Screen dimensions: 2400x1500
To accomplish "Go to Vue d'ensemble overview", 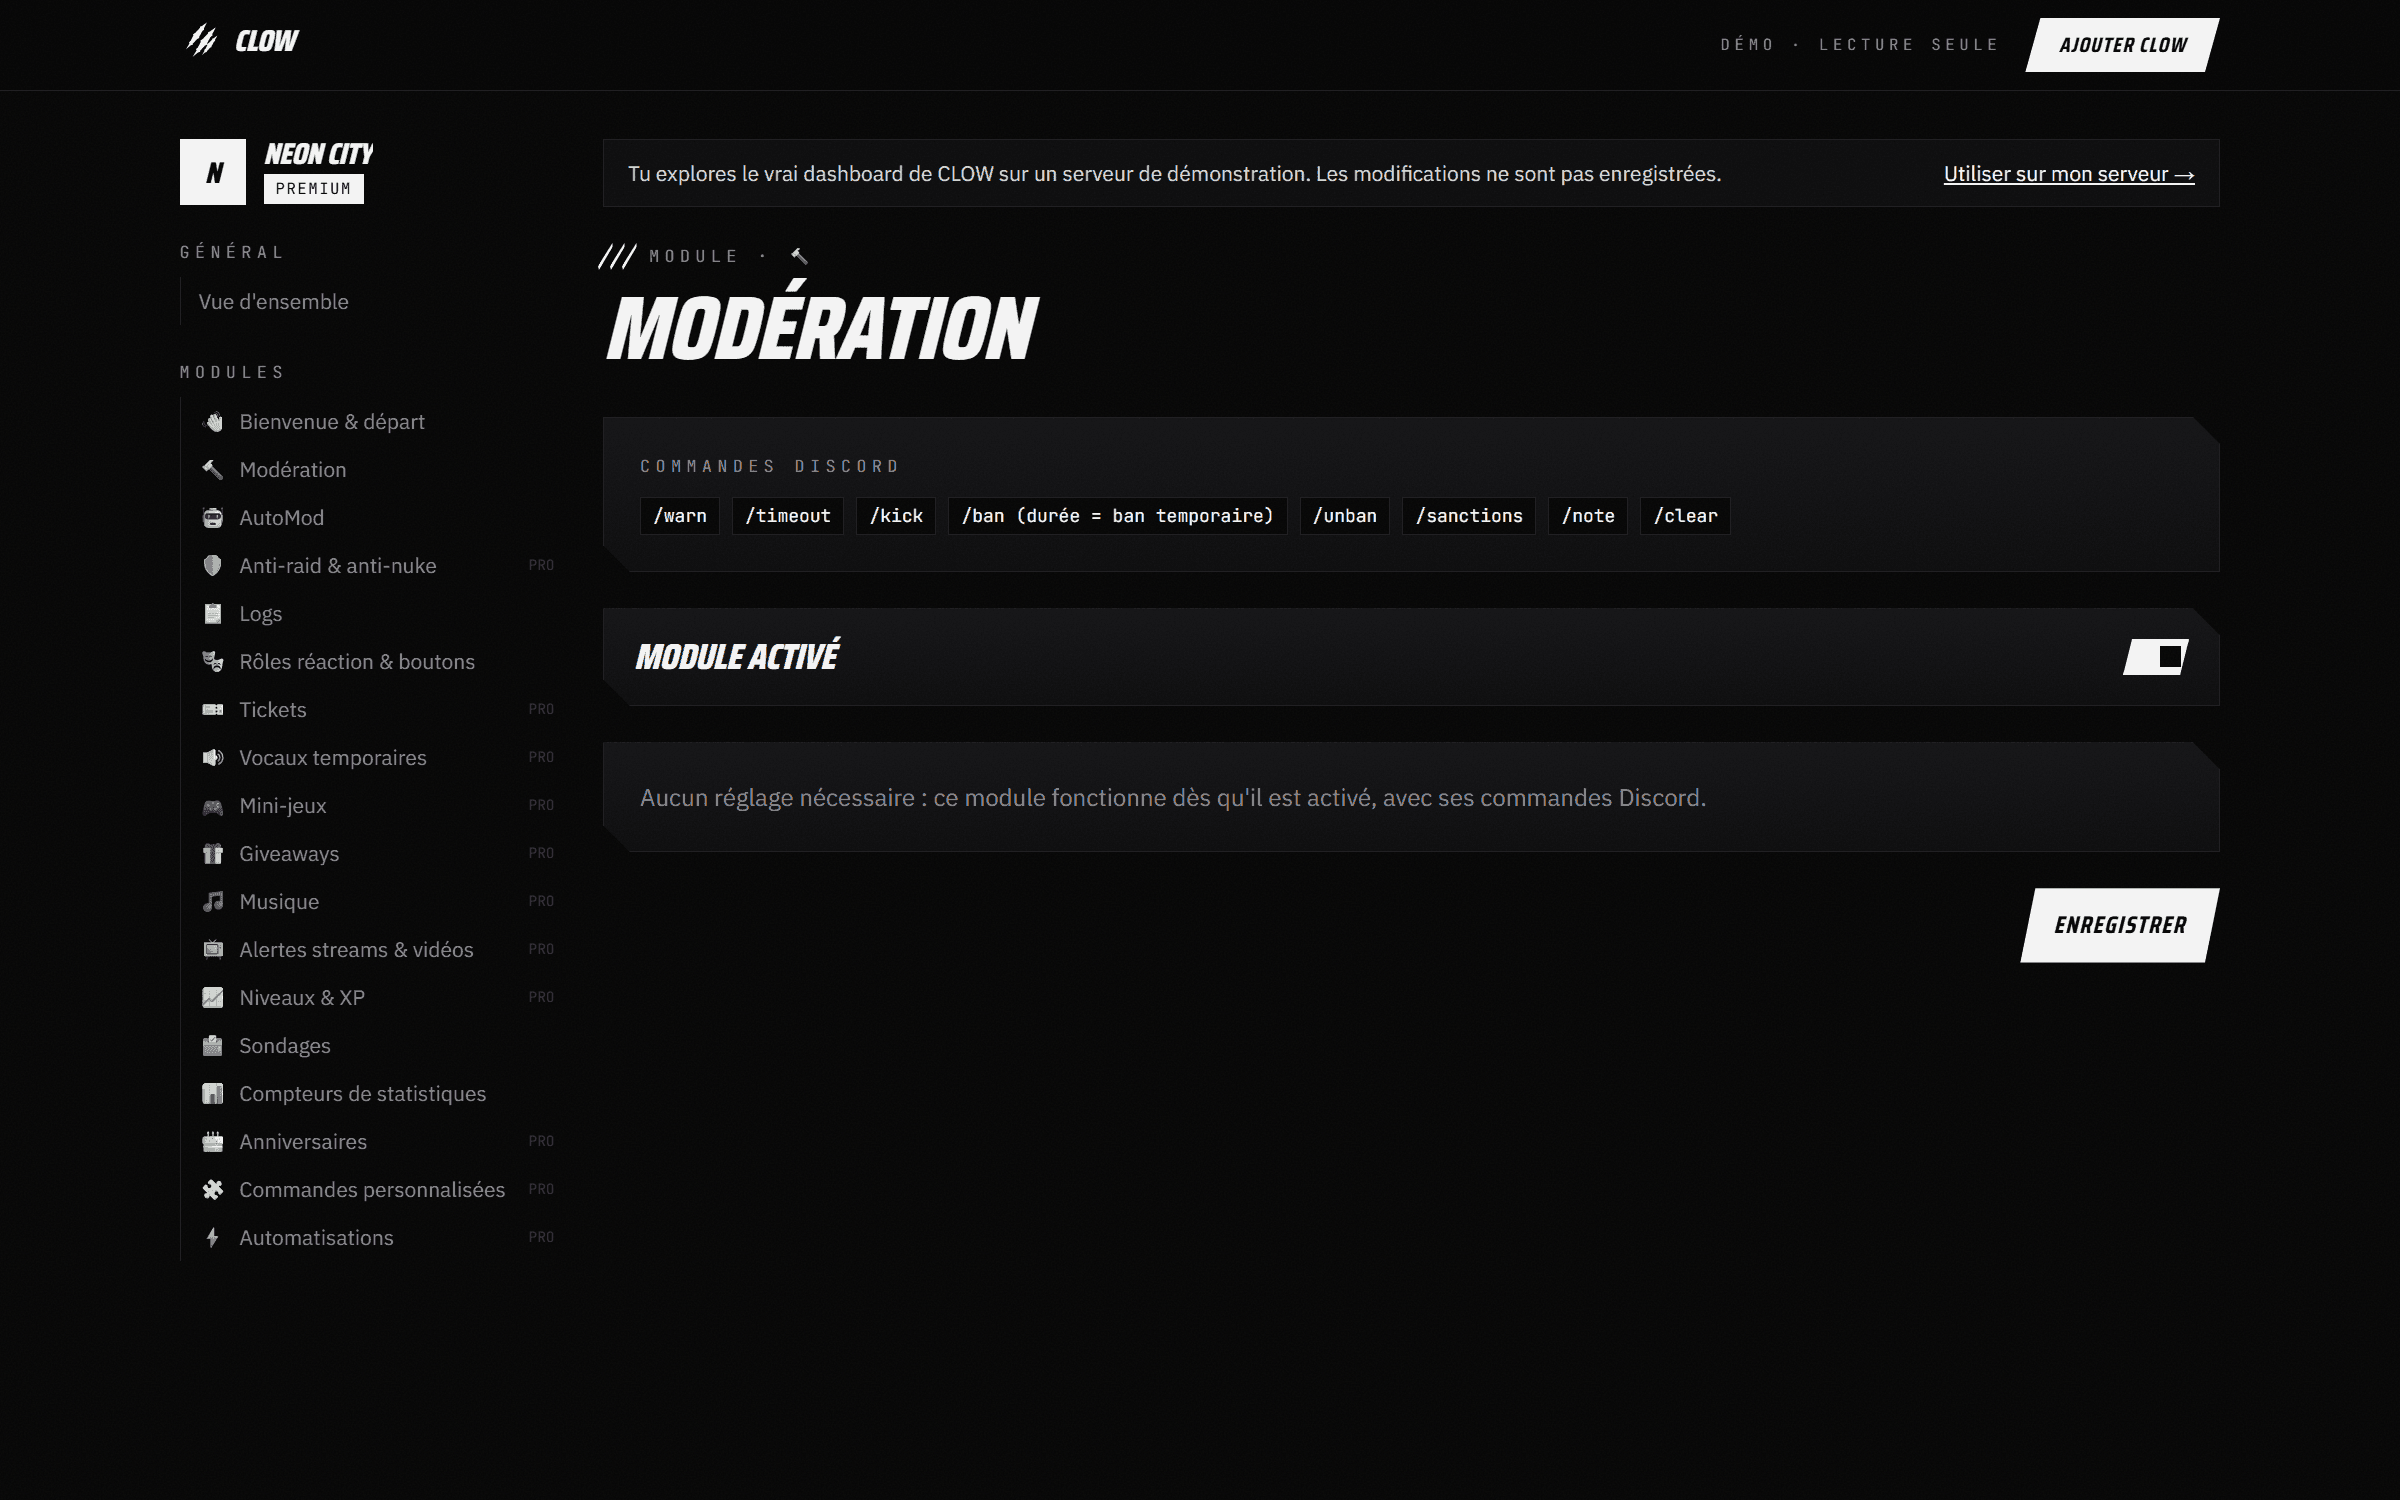I will 273,302.
